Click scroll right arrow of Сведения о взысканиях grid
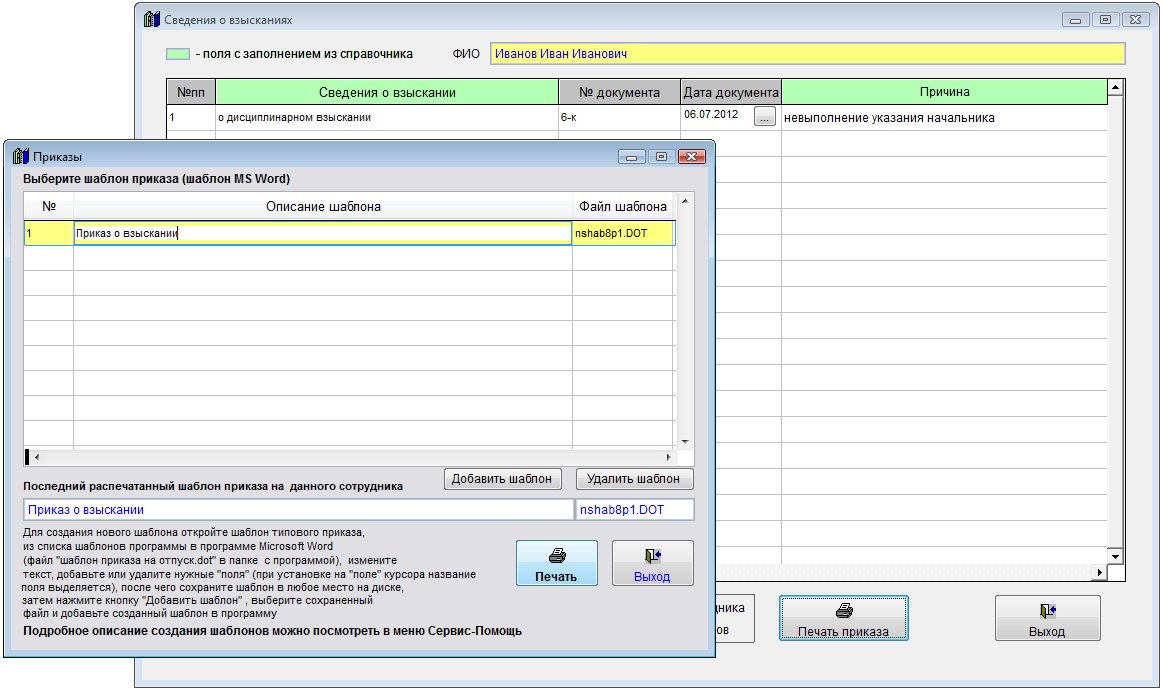The height and width of the screenshot is (688, 1161). (x=1099, y=572)
